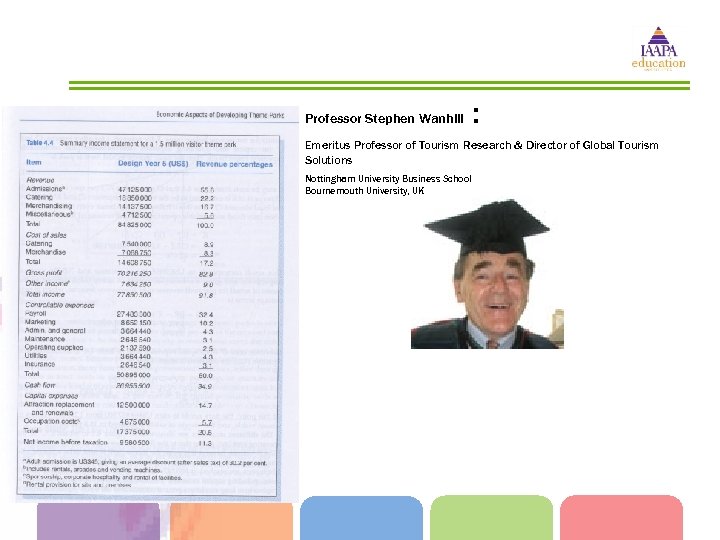Viewport: 720px width, 540px height.
Task: Select the 'Utilities' row label
Action: tap(35, 356)
